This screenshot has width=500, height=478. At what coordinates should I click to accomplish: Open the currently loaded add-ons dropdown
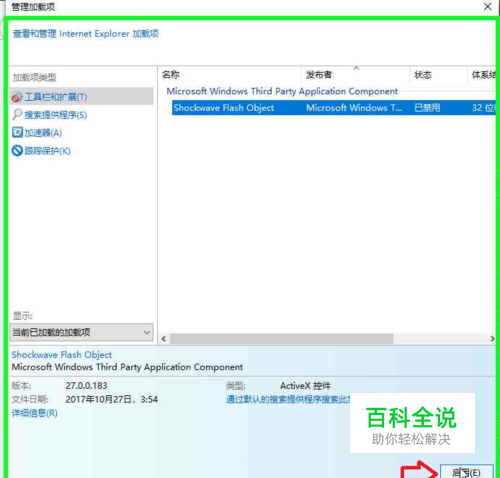[81, 332]
